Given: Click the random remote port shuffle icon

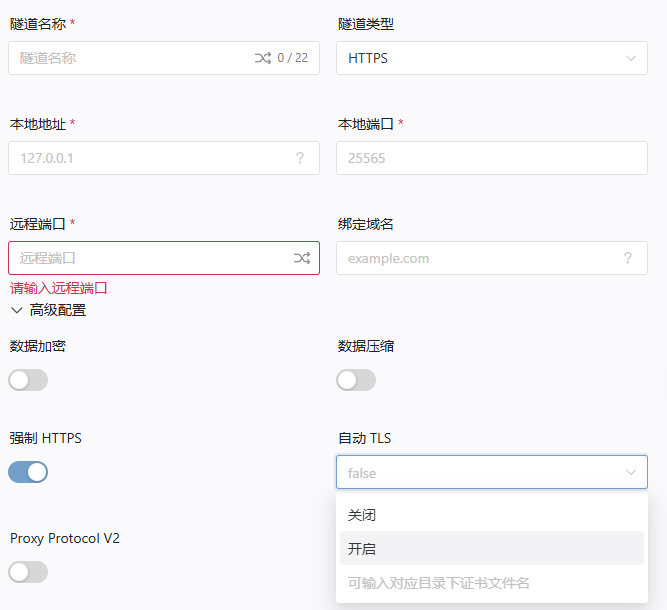Looking at the screenshot, I should pyautogui.click(x=301, y=258).
